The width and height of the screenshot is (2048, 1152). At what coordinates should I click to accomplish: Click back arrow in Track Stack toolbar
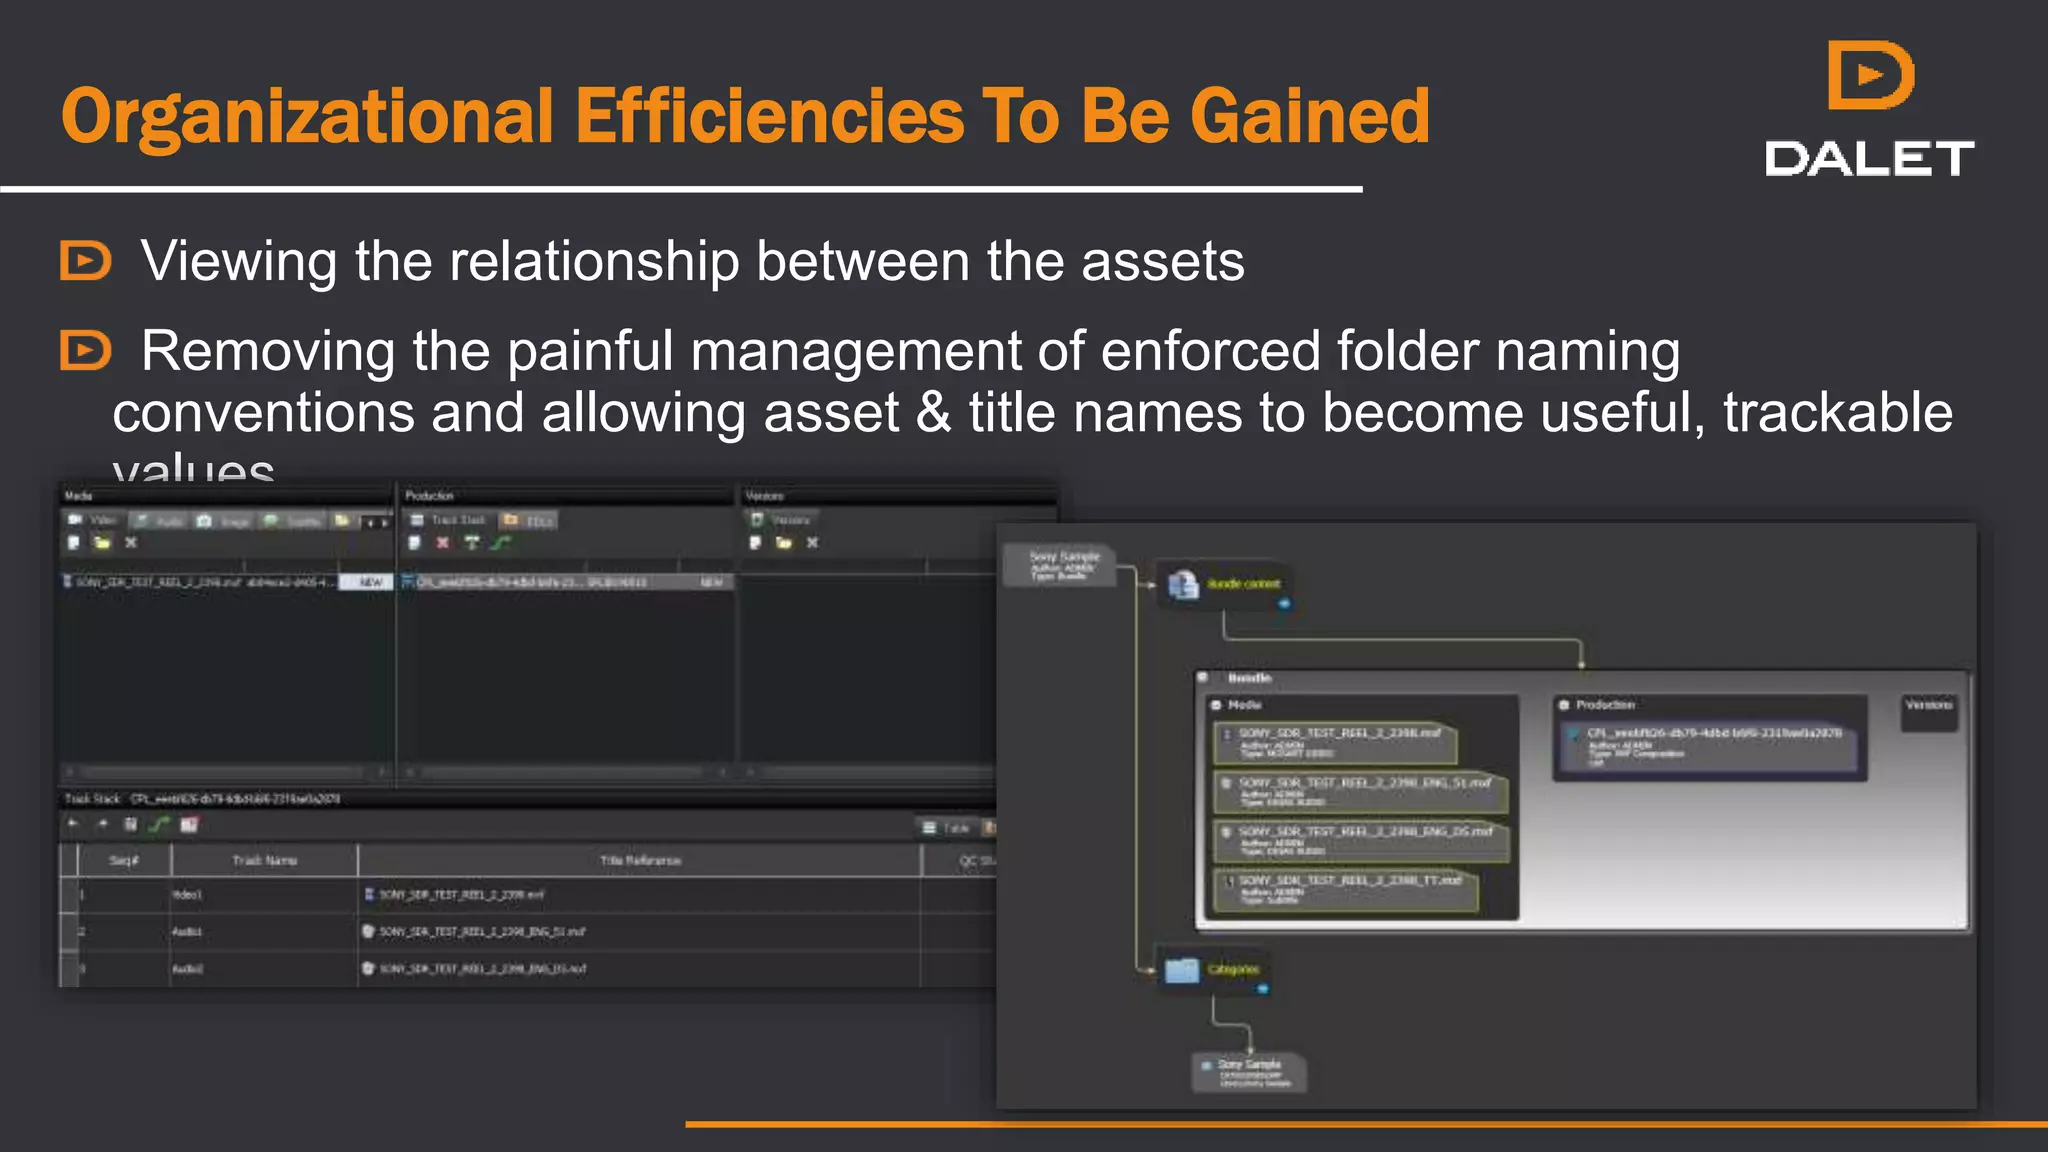click(73, 824)
